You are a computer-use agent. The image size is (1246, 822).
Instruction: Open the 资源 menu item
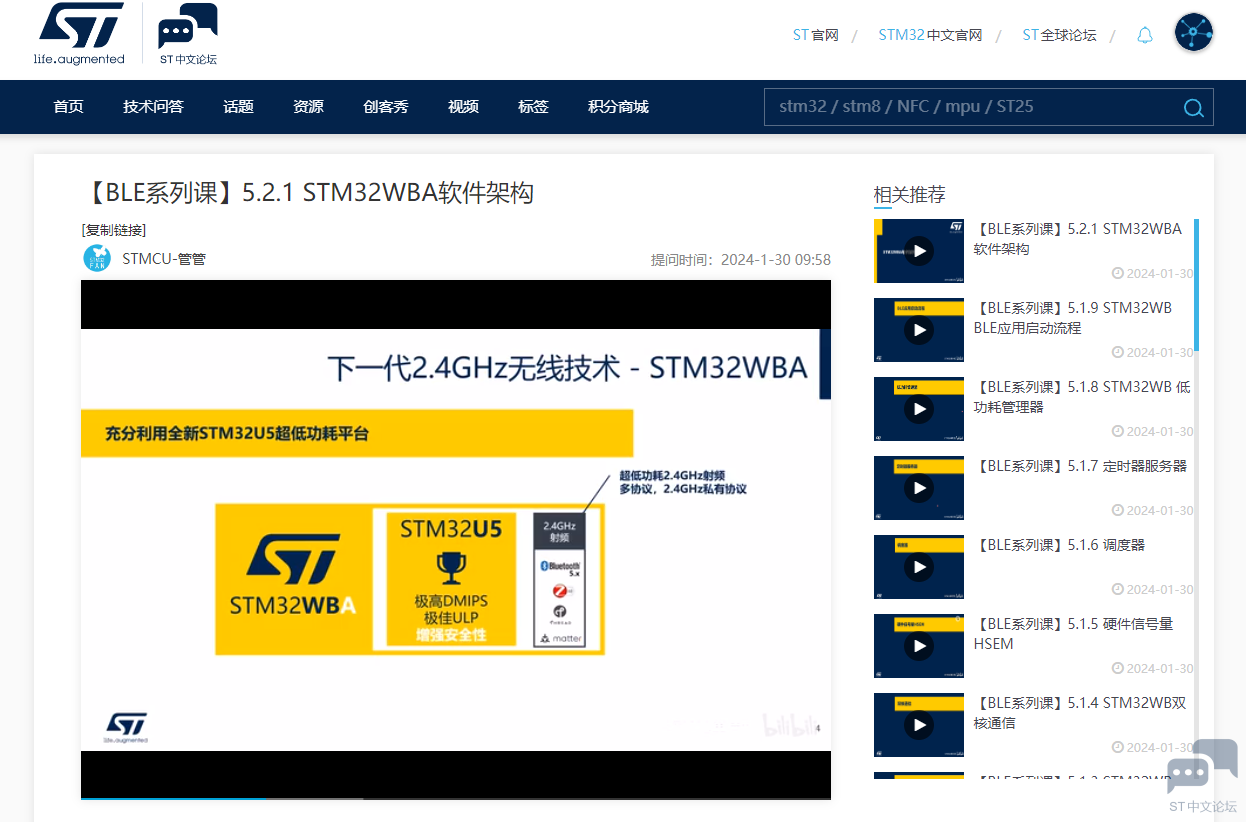[308, 107]
